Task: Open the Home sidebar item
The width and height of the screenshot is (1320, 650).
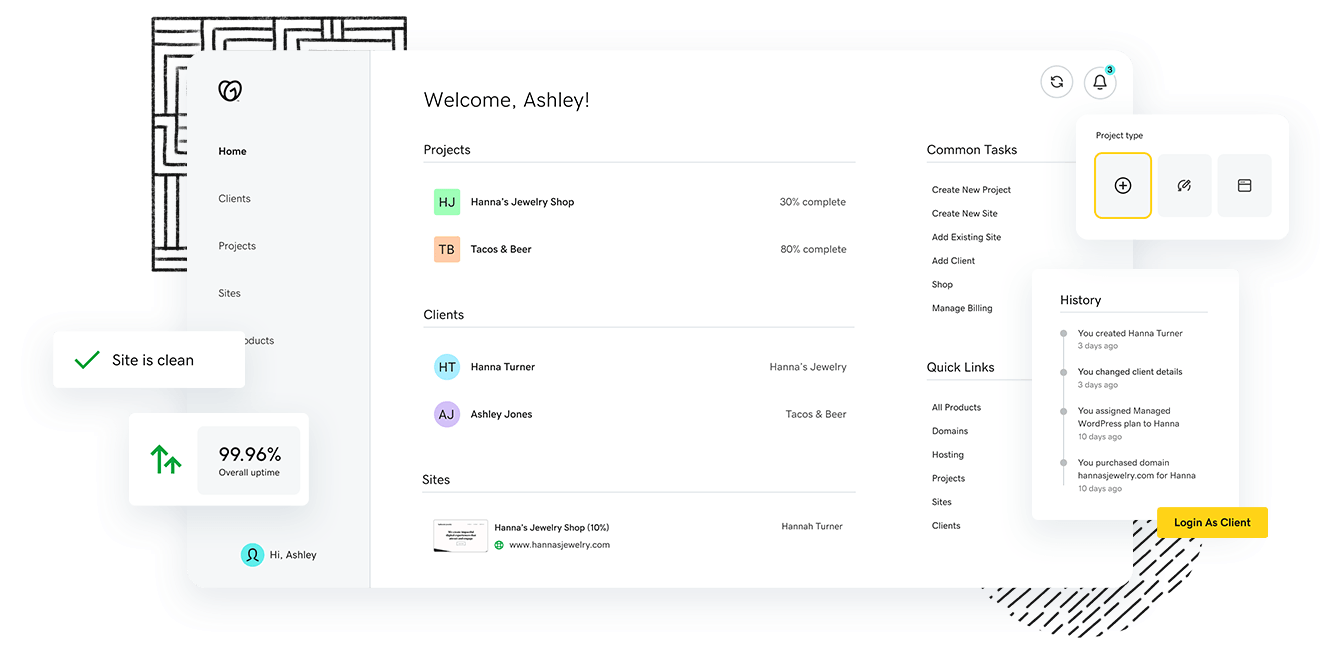Action: [232, 151]
